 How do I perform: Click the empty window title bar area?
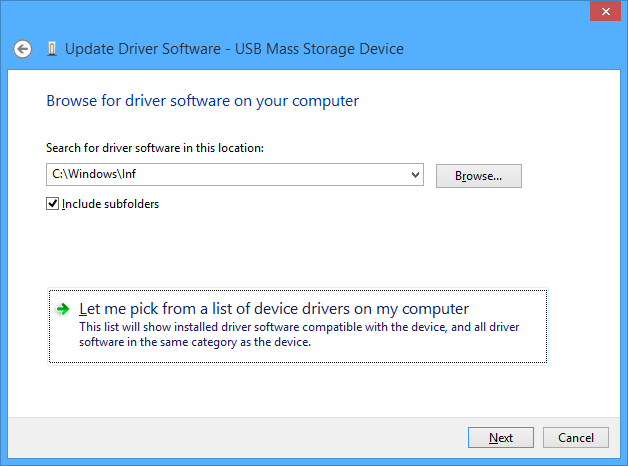click(300, 12)
